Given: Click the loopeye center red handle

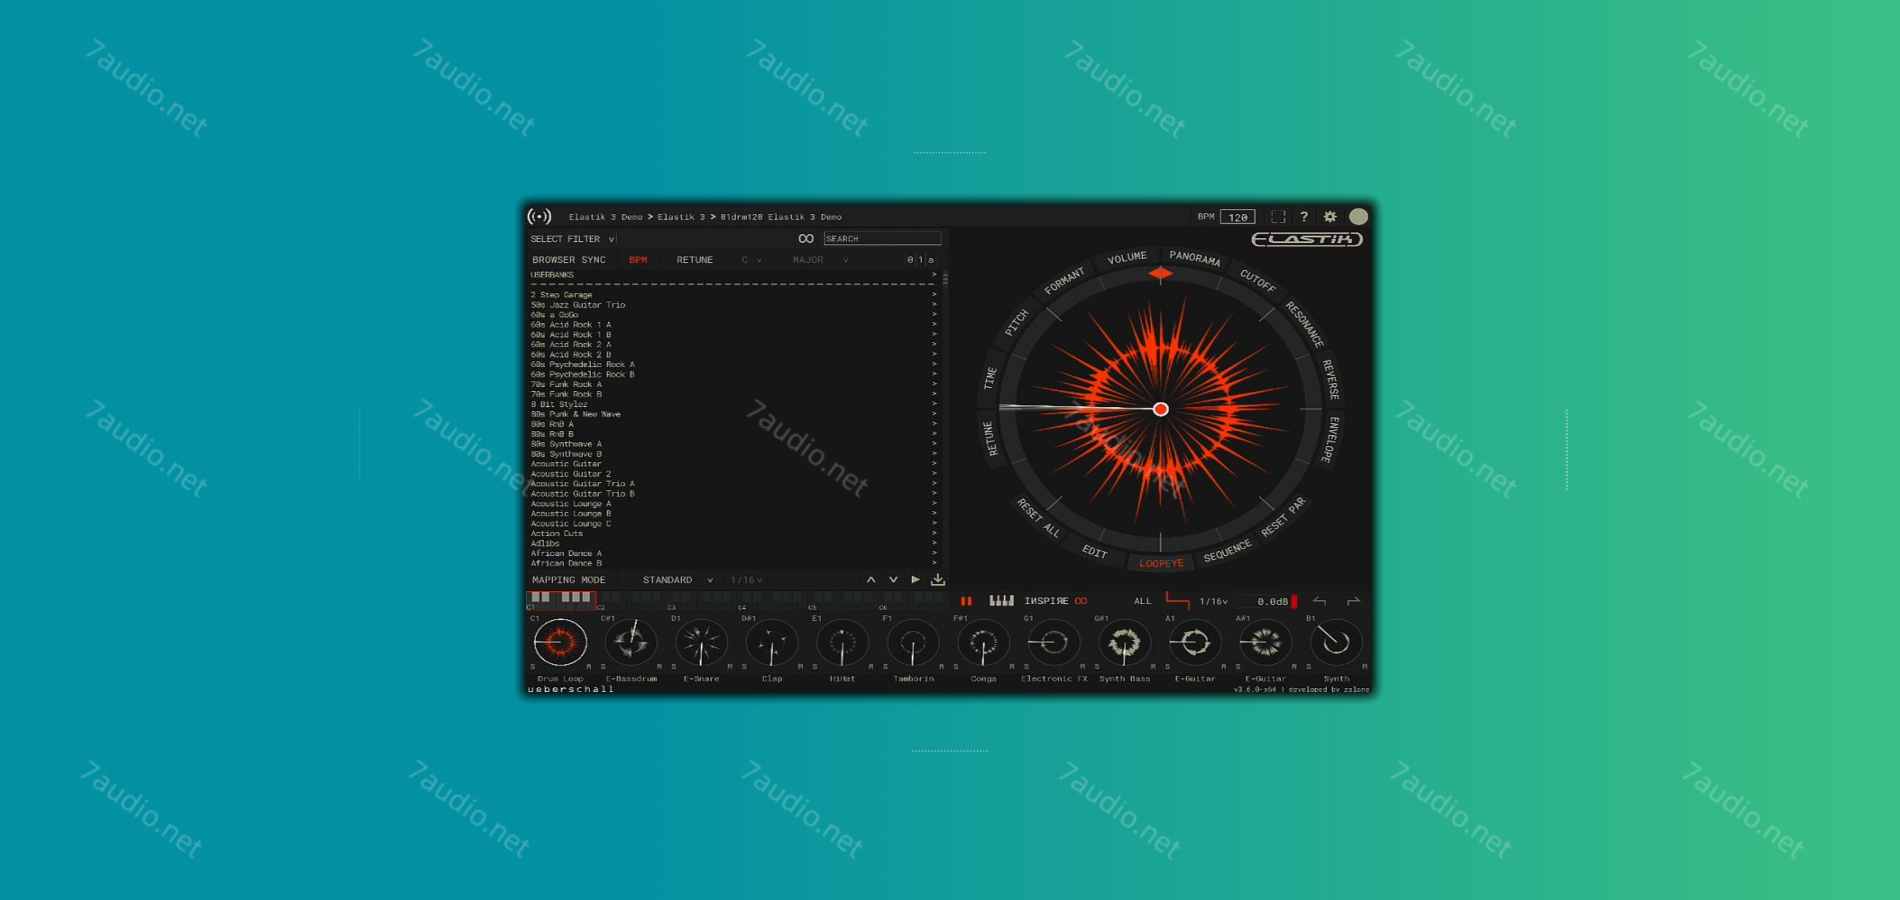Looking at the screenshot, I should coord(1161,409).
